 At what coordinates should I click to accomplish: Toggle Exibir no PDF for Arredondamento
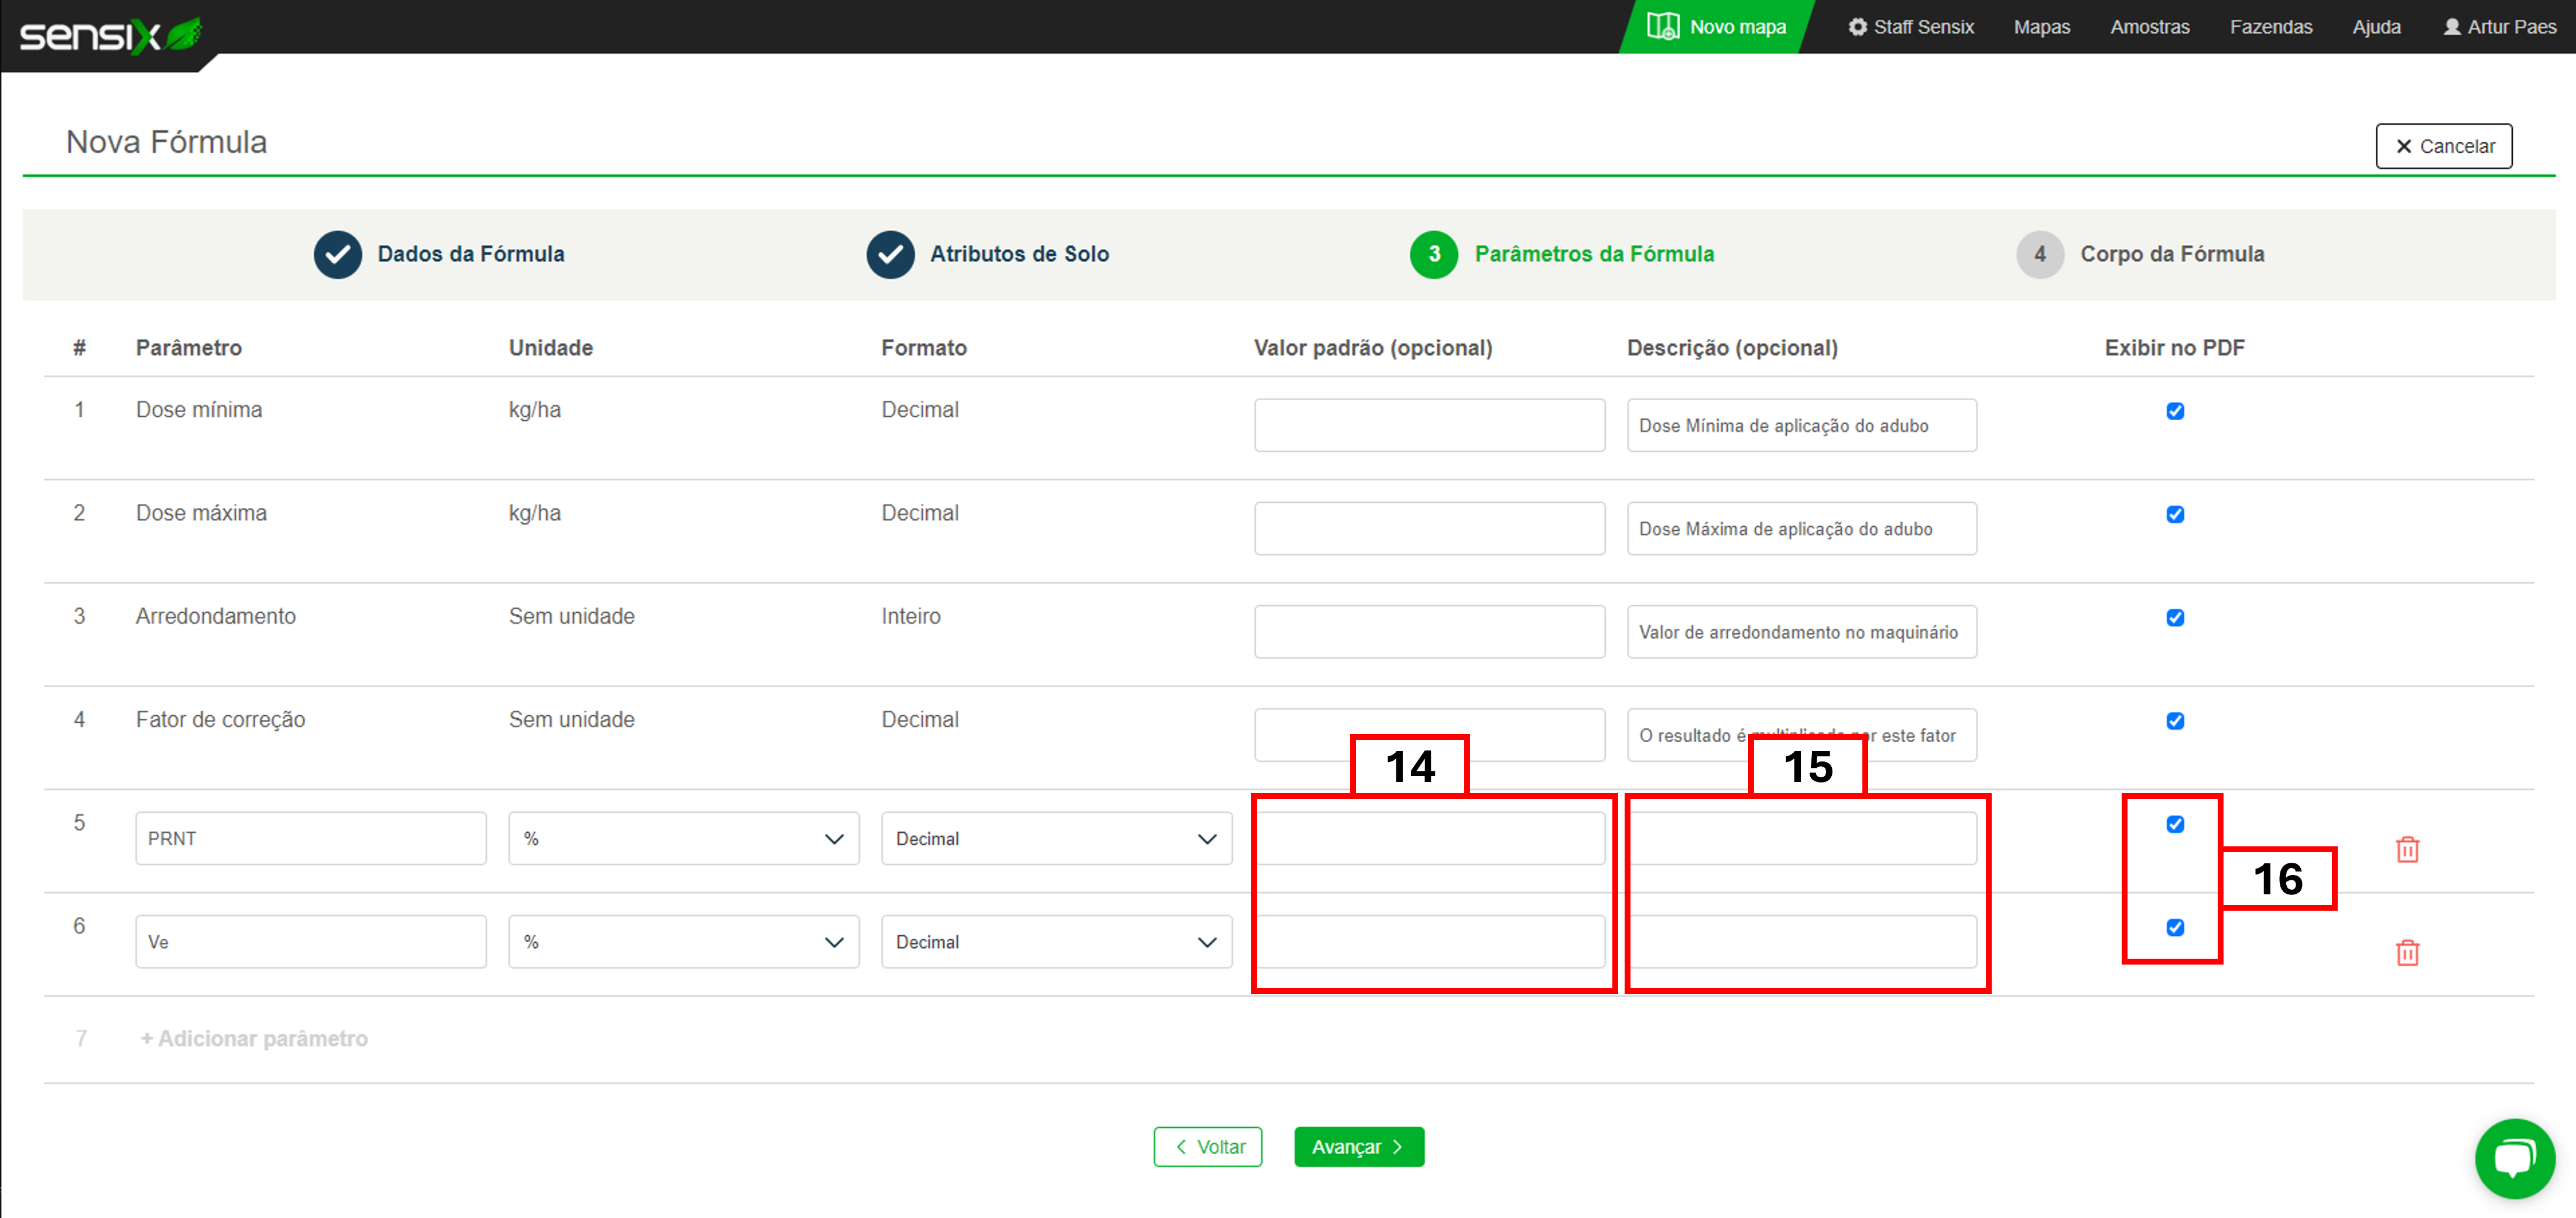tap(2174, 618)
